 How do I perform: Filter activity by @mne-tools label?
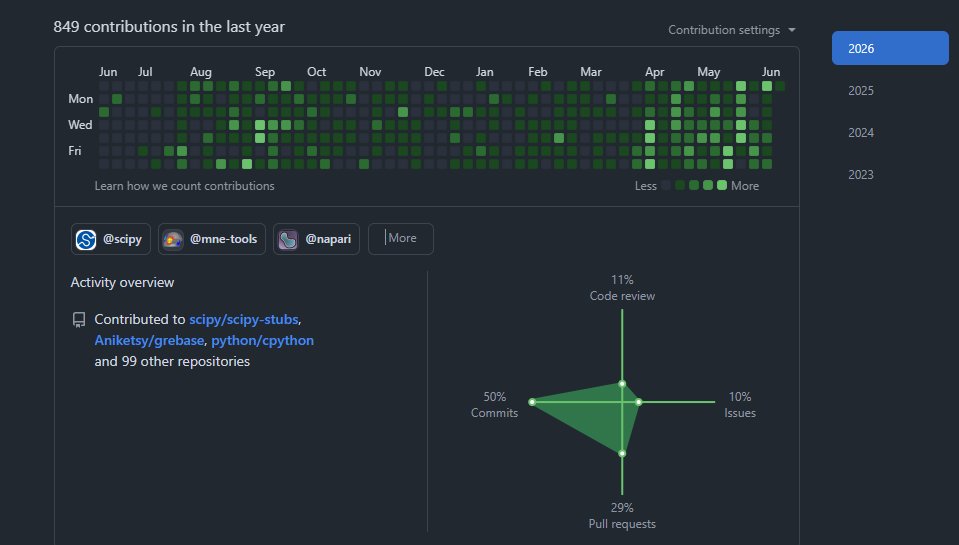point(223,239)
